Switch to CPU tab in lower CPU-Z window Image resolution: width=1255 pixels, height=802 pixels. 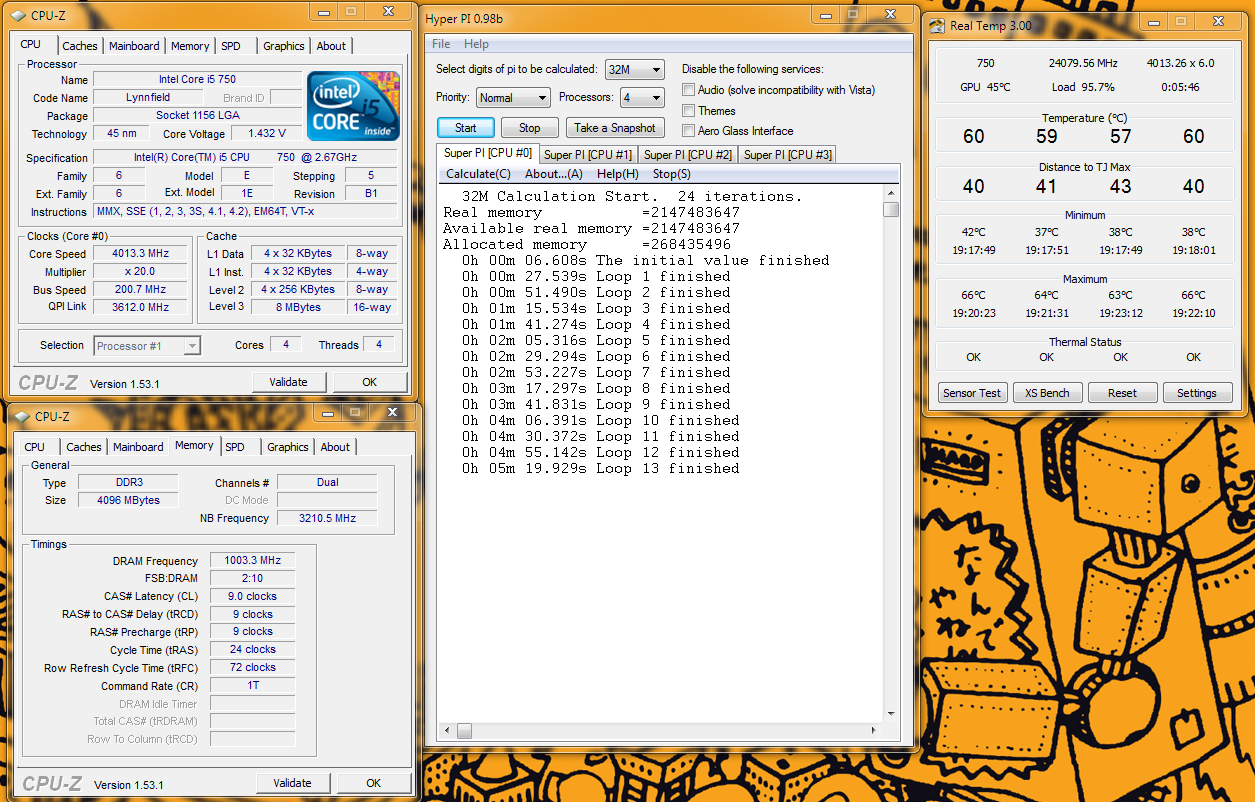click(x=35, y=447)
